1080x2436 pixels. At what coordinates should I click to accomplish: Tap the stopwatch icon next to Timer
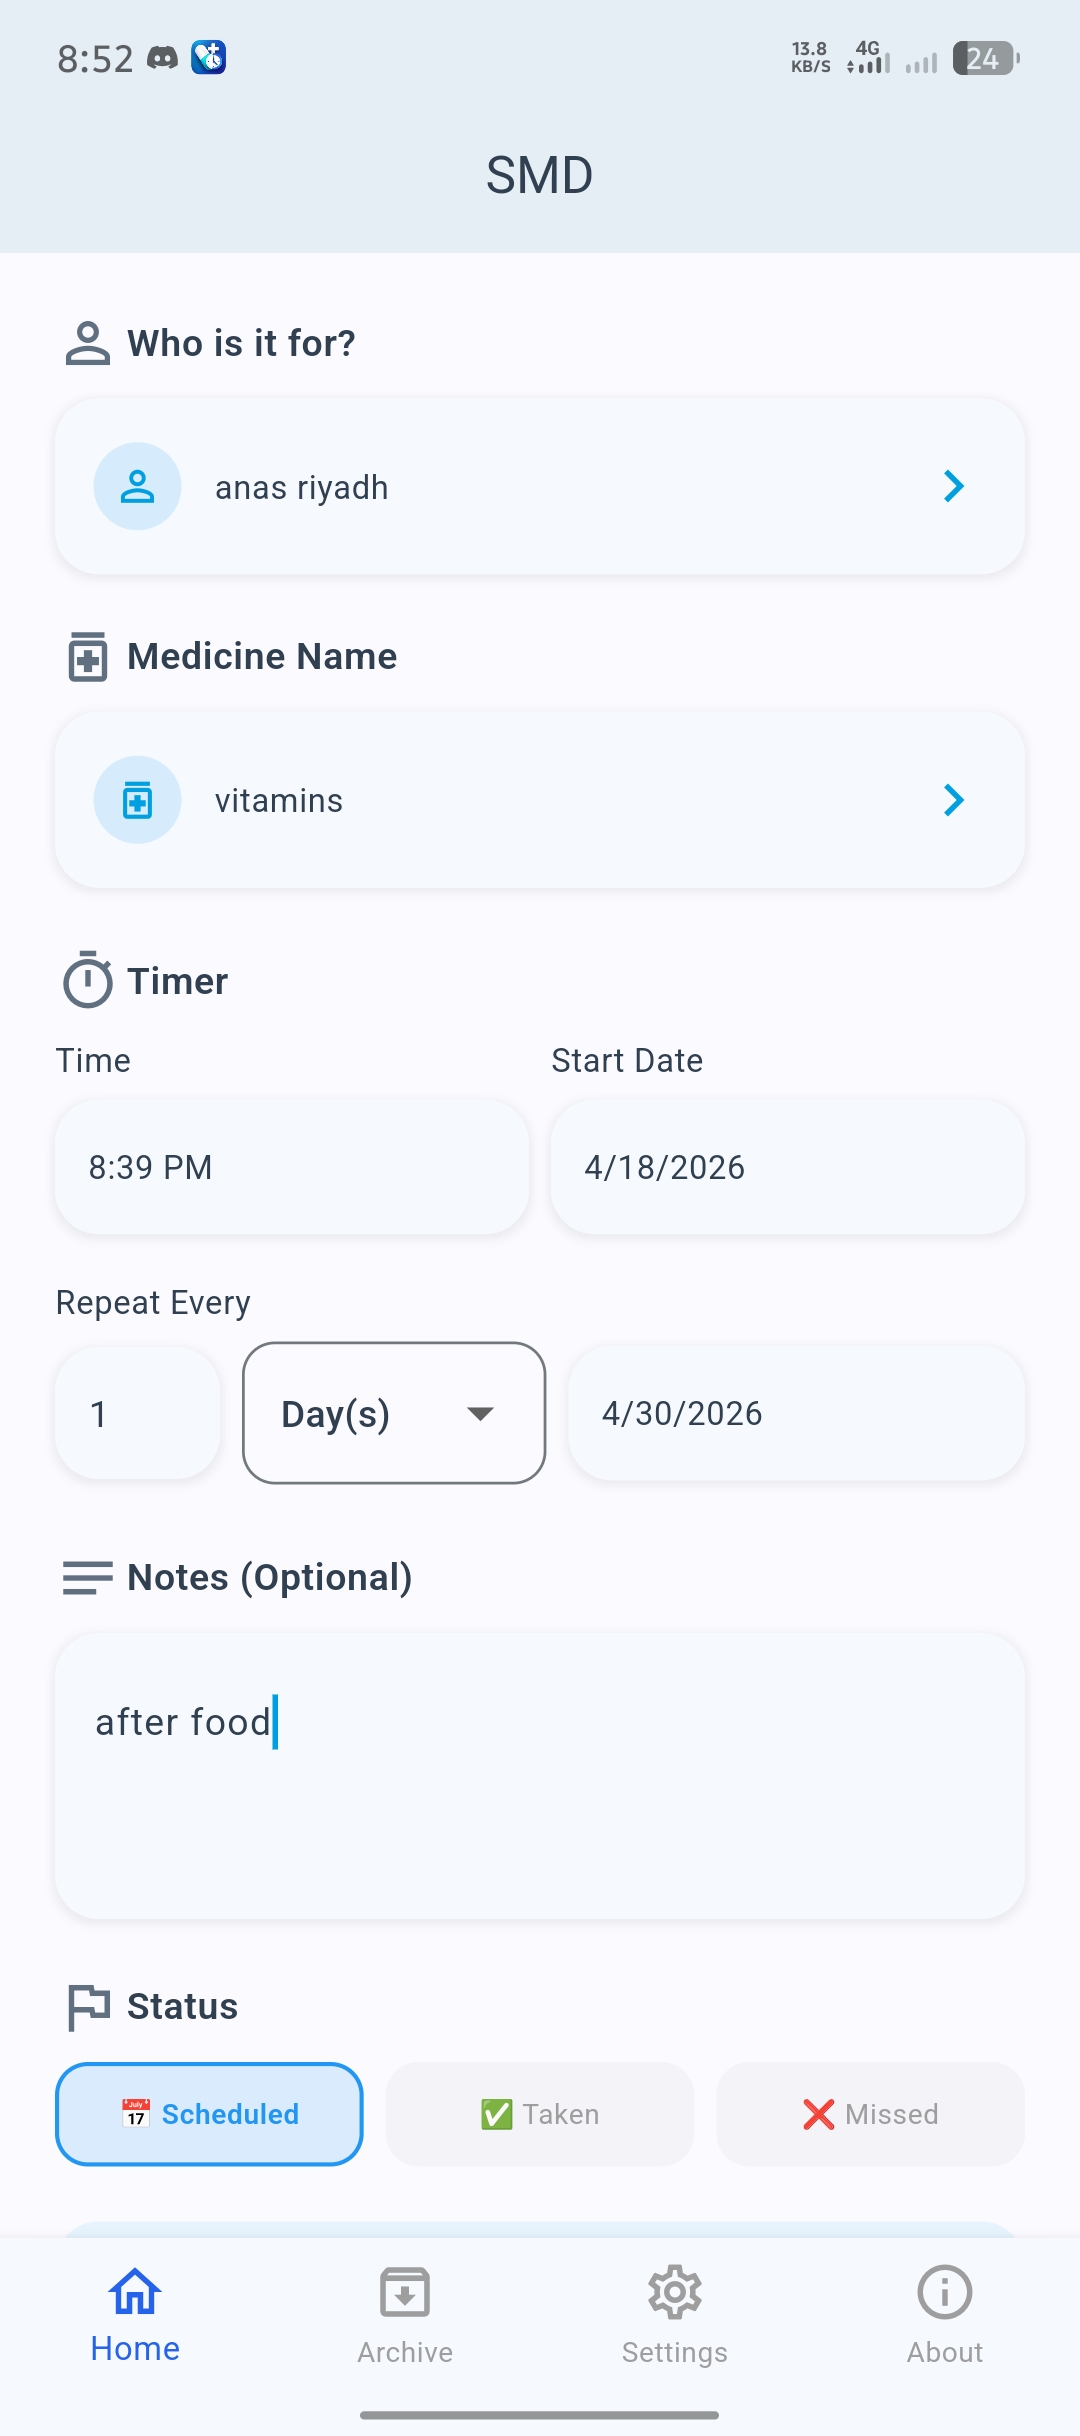[x=88, y=980]
